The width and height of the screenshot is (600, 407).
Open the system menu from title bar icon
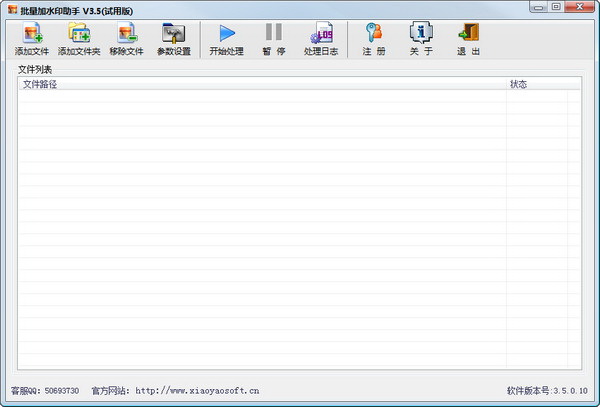coord(11,8)
